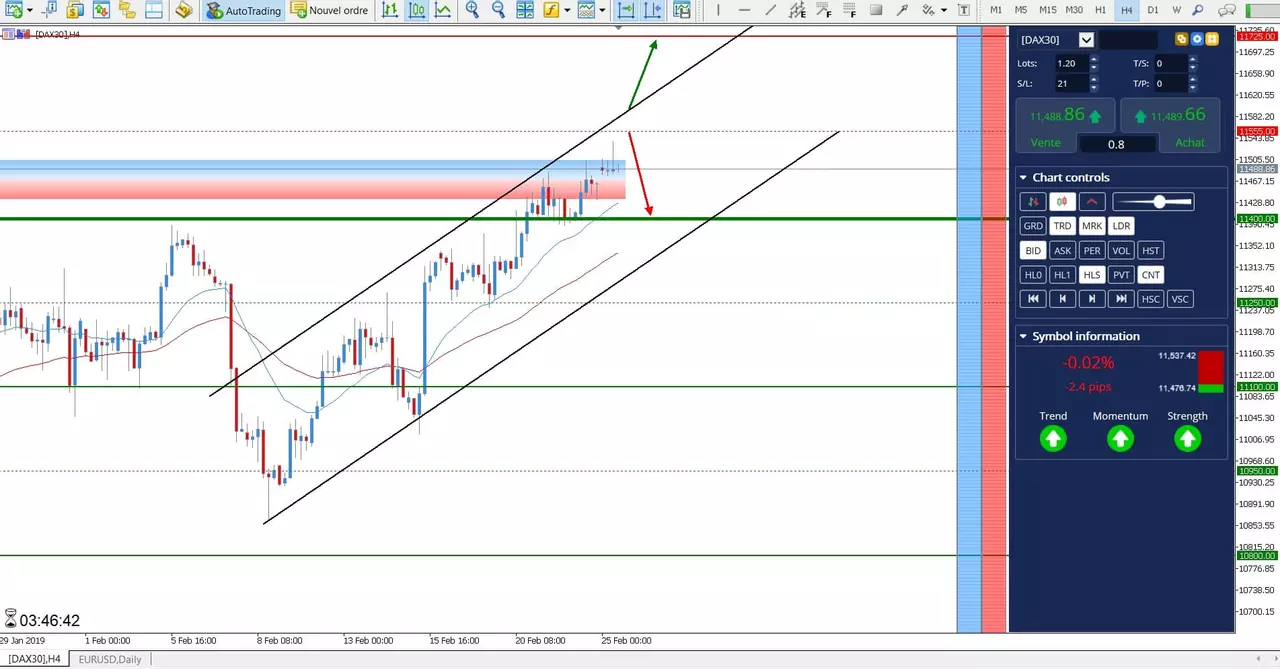Toggle the TRD button
The image size is (1280, 669).
1062,226
